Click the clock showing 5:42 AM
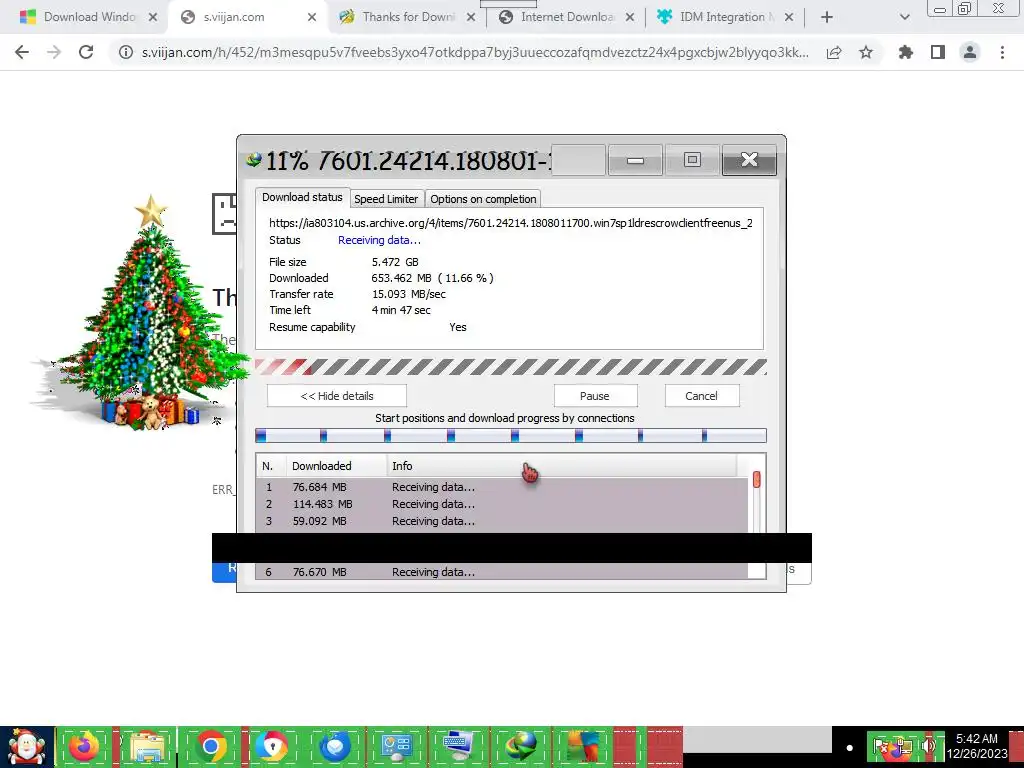The height and width of the screenshot is (768, 1024). 977,746
